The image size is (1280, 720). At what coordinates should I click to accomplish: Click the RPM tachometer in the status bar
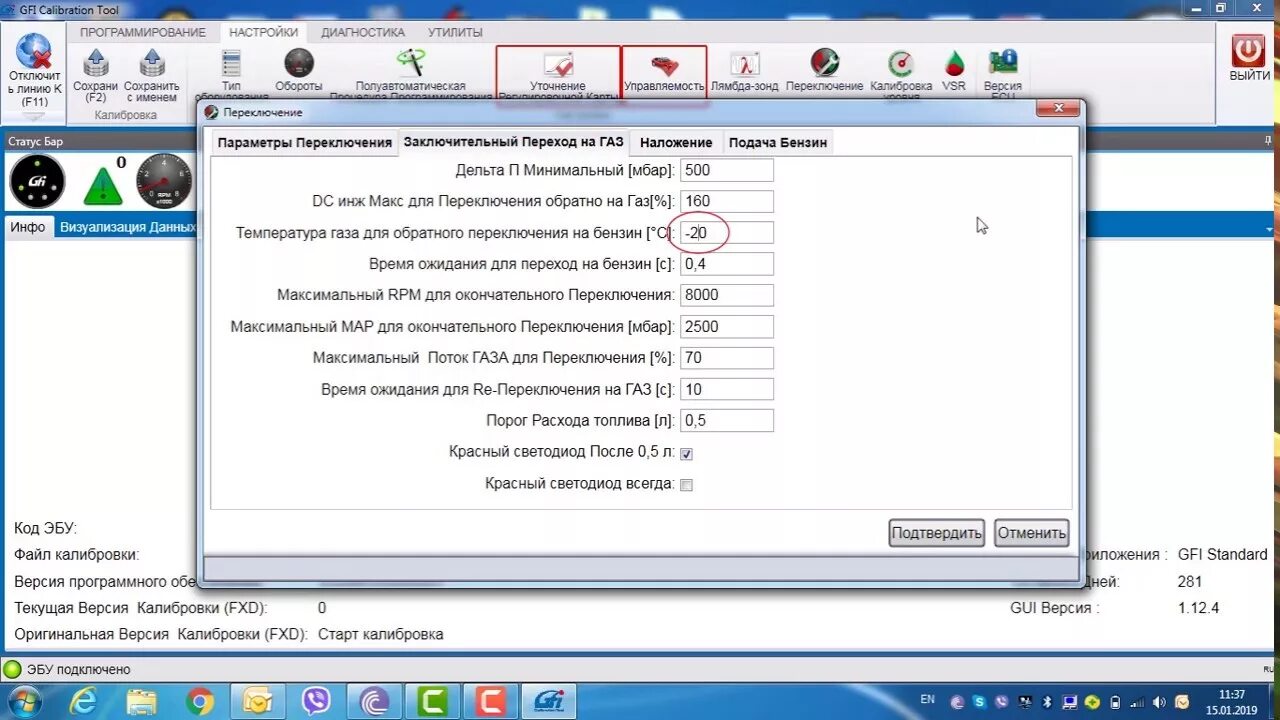pyautogui.click(x=164, y=182)
